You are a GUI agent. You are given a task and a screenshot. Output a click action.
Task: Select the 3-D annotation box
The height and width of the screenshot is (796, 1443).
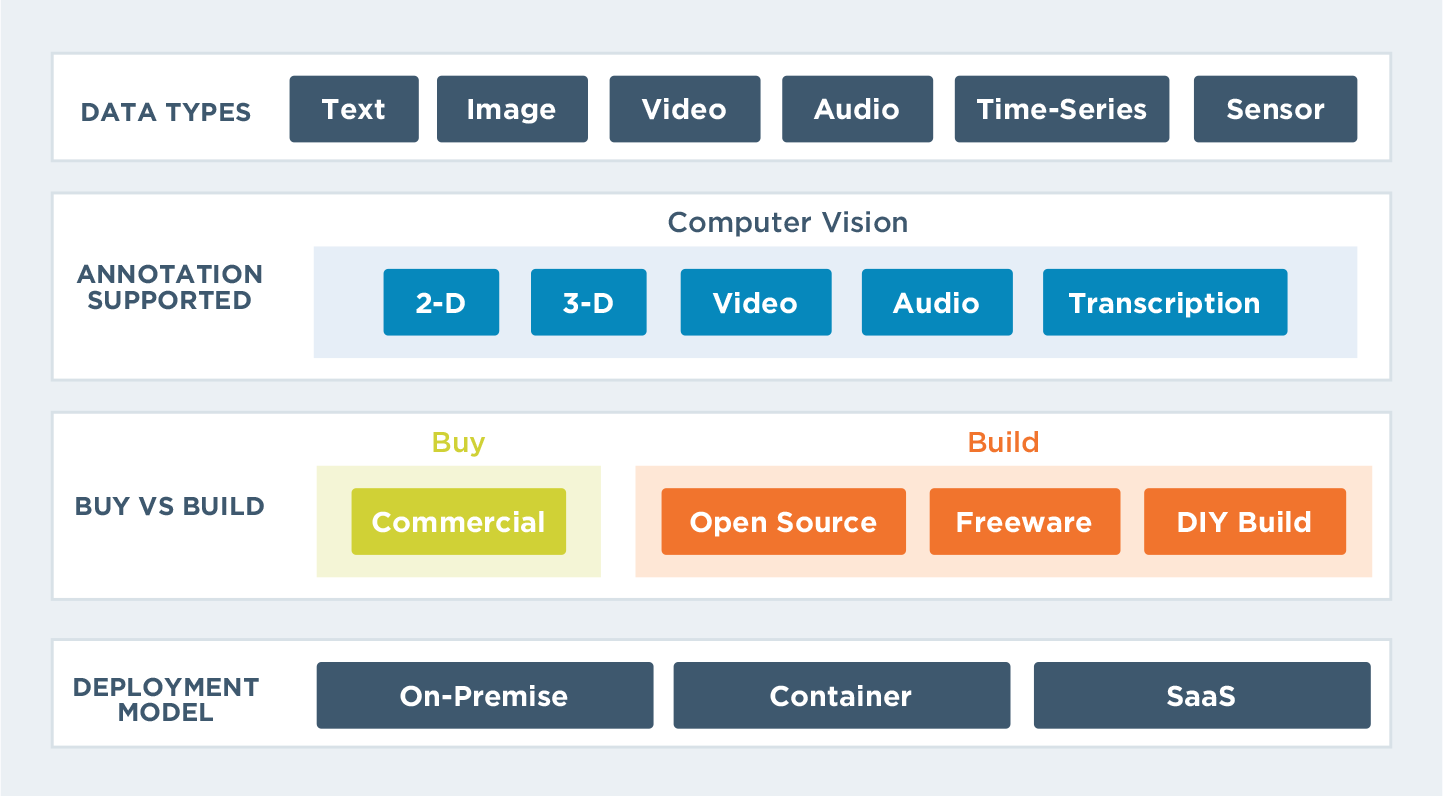click(589, 302)
